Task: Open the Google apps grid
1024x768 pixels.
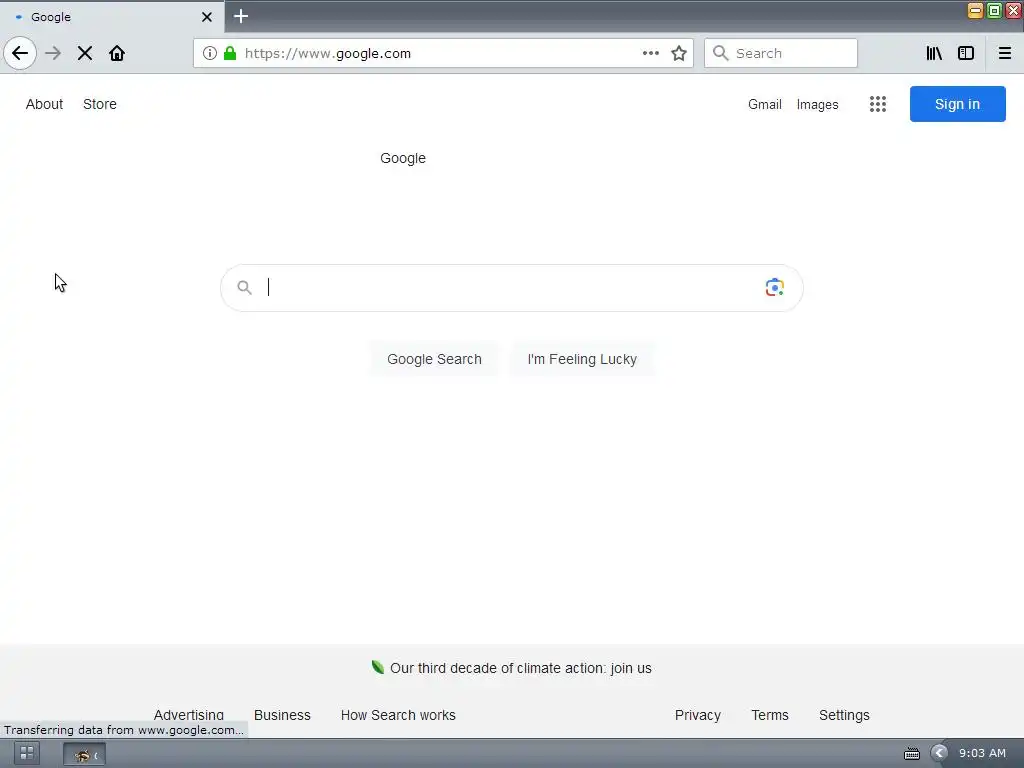Action: pyautogui.click(x=878, y=104)
